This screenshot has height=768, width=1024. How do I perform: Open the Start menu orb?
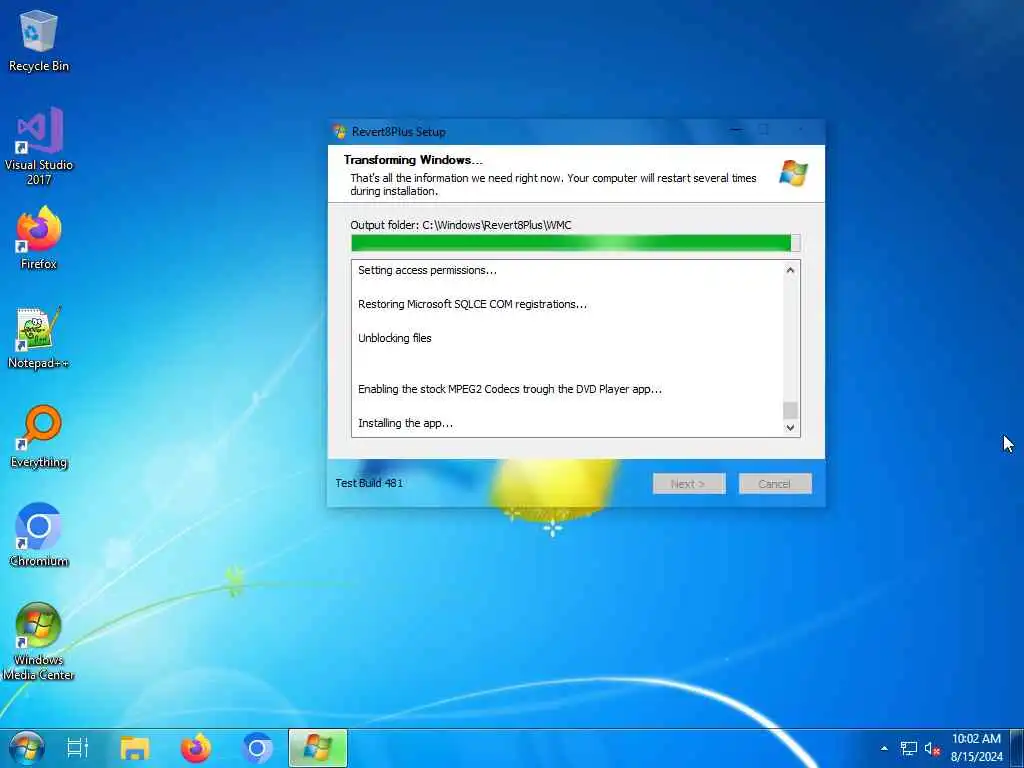click(x=27, y=748)
